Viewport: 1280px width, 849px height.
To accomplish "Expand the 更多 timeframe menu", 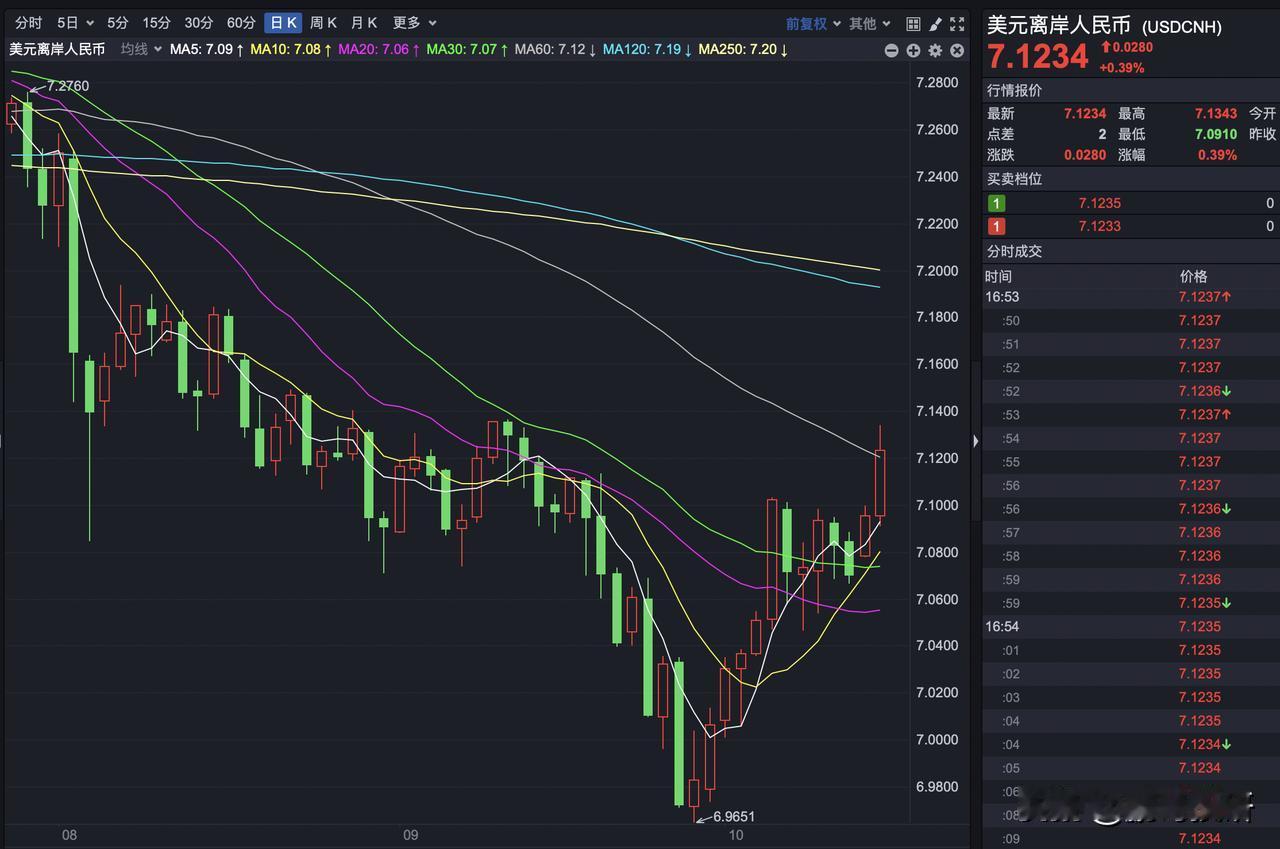I will click(x=414, y=22).
